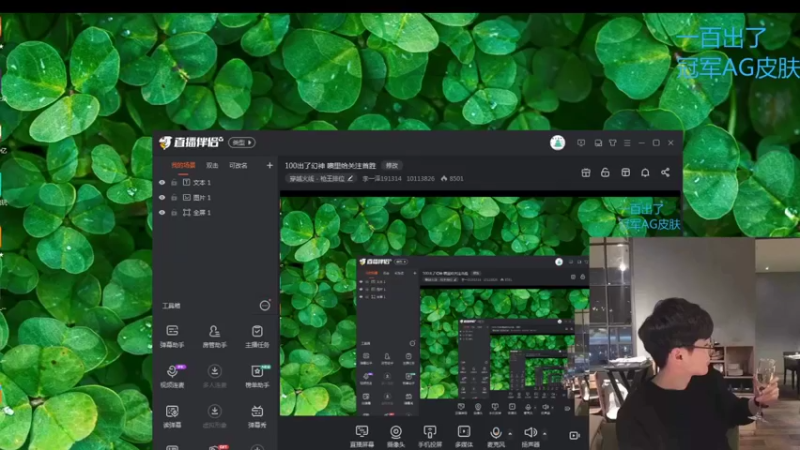Open the 主播任务 tool
This screenshot has height=450, width=800.
click(257, 336)
